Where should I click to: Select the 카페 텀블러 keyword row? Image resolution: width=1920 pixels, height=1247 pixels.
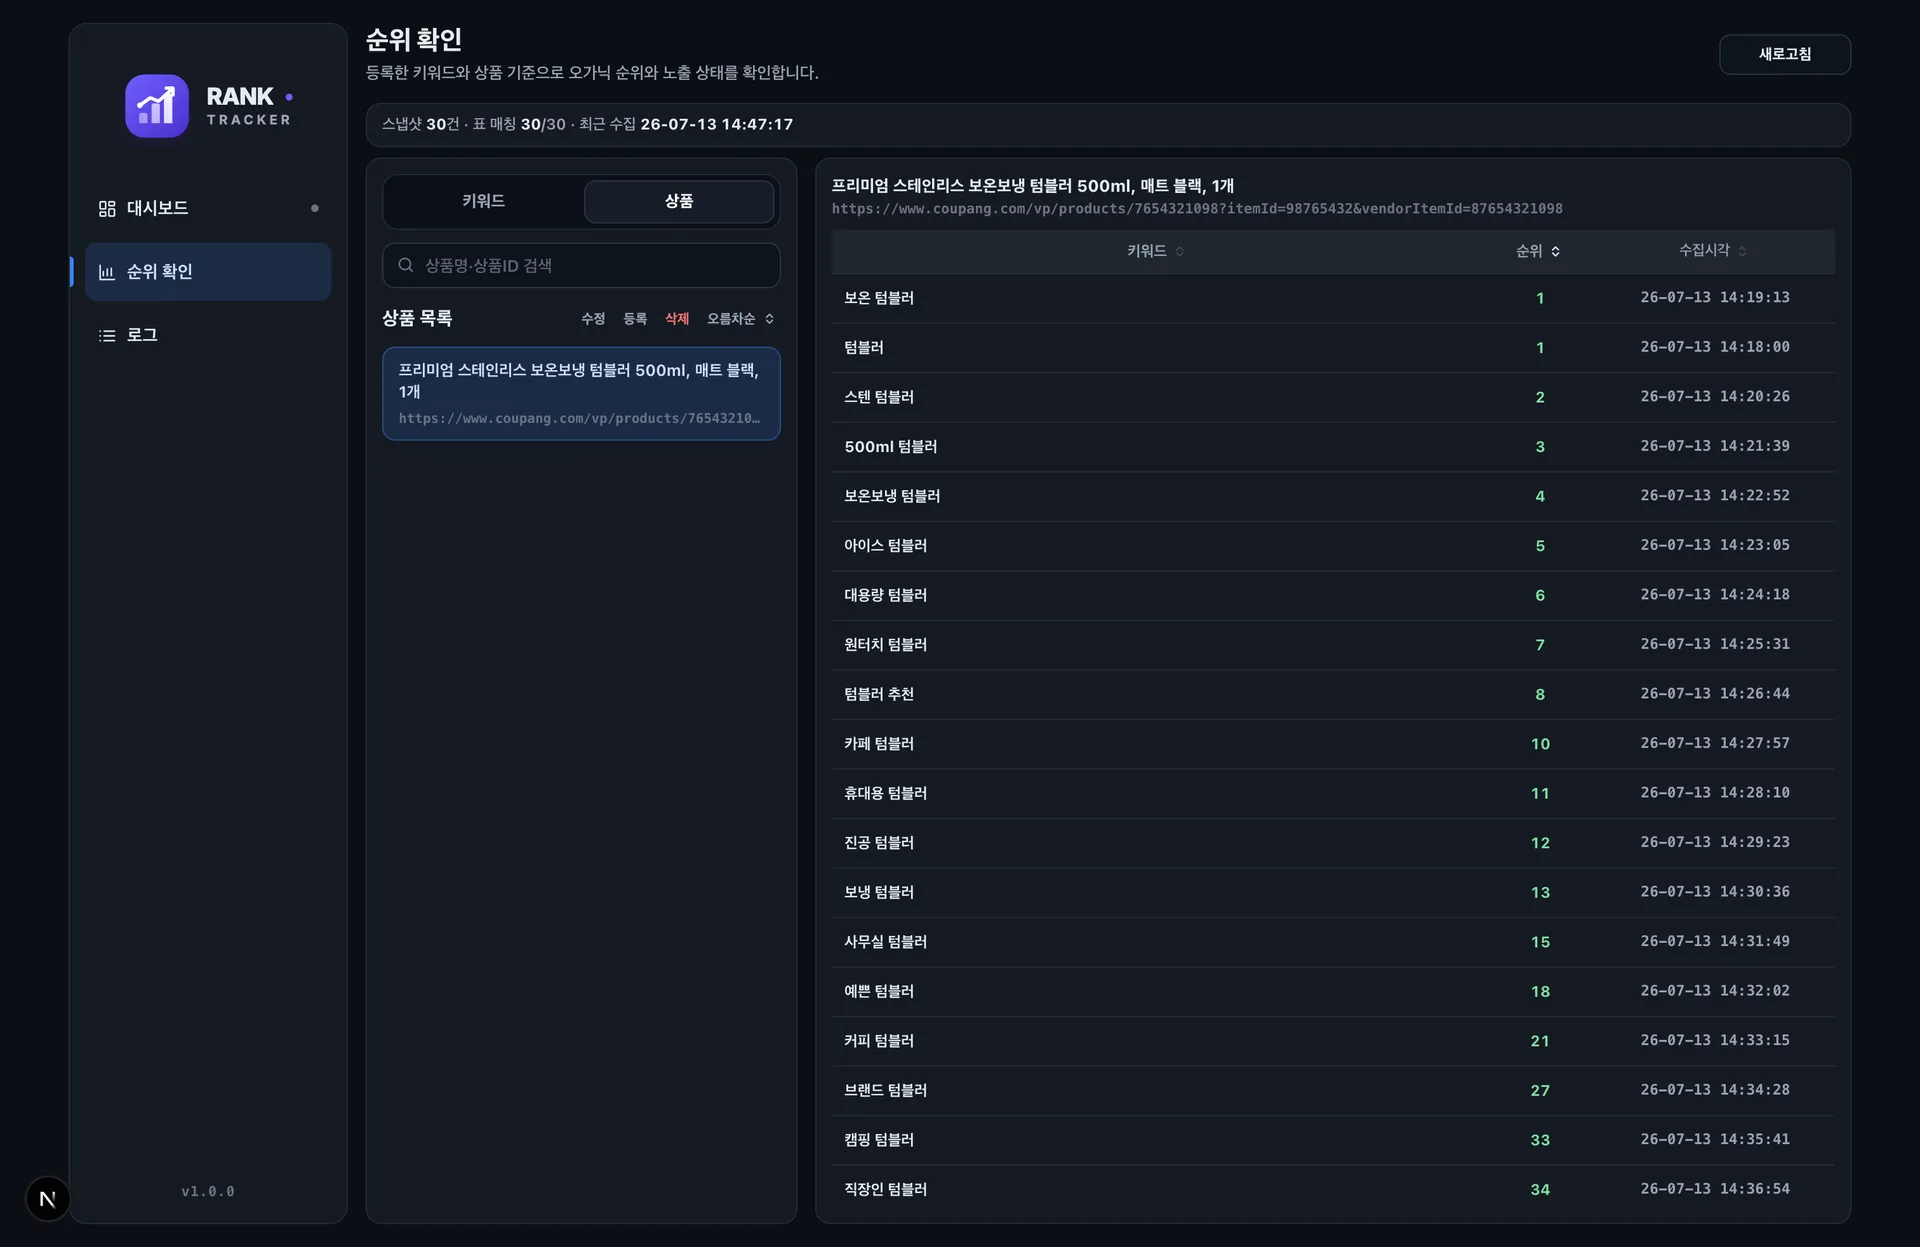click(1333, 744)
